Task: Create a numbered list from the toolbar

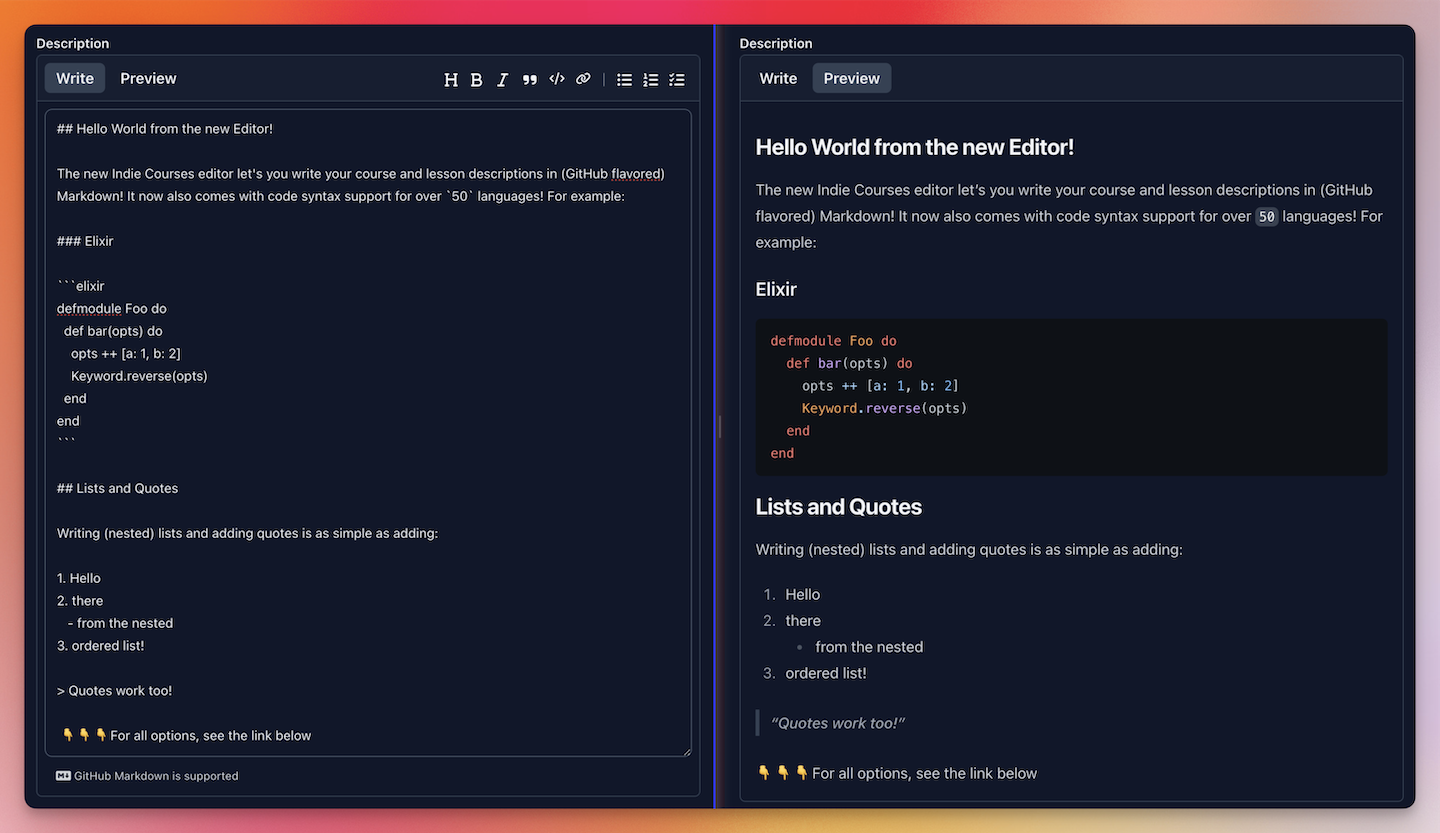Action: [x=650, y=79]
